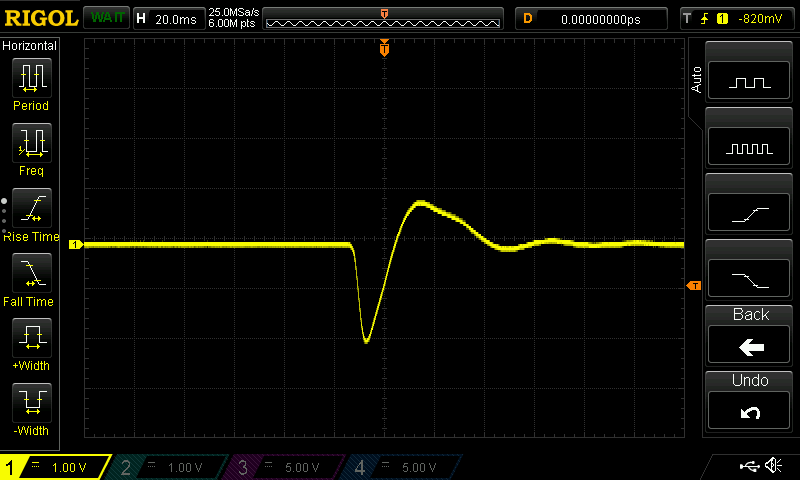Image resolution: width=800 pixels, height=480 pixels.
Task: Click the orange trigger position marker above the grid
Action: point(384,48)
